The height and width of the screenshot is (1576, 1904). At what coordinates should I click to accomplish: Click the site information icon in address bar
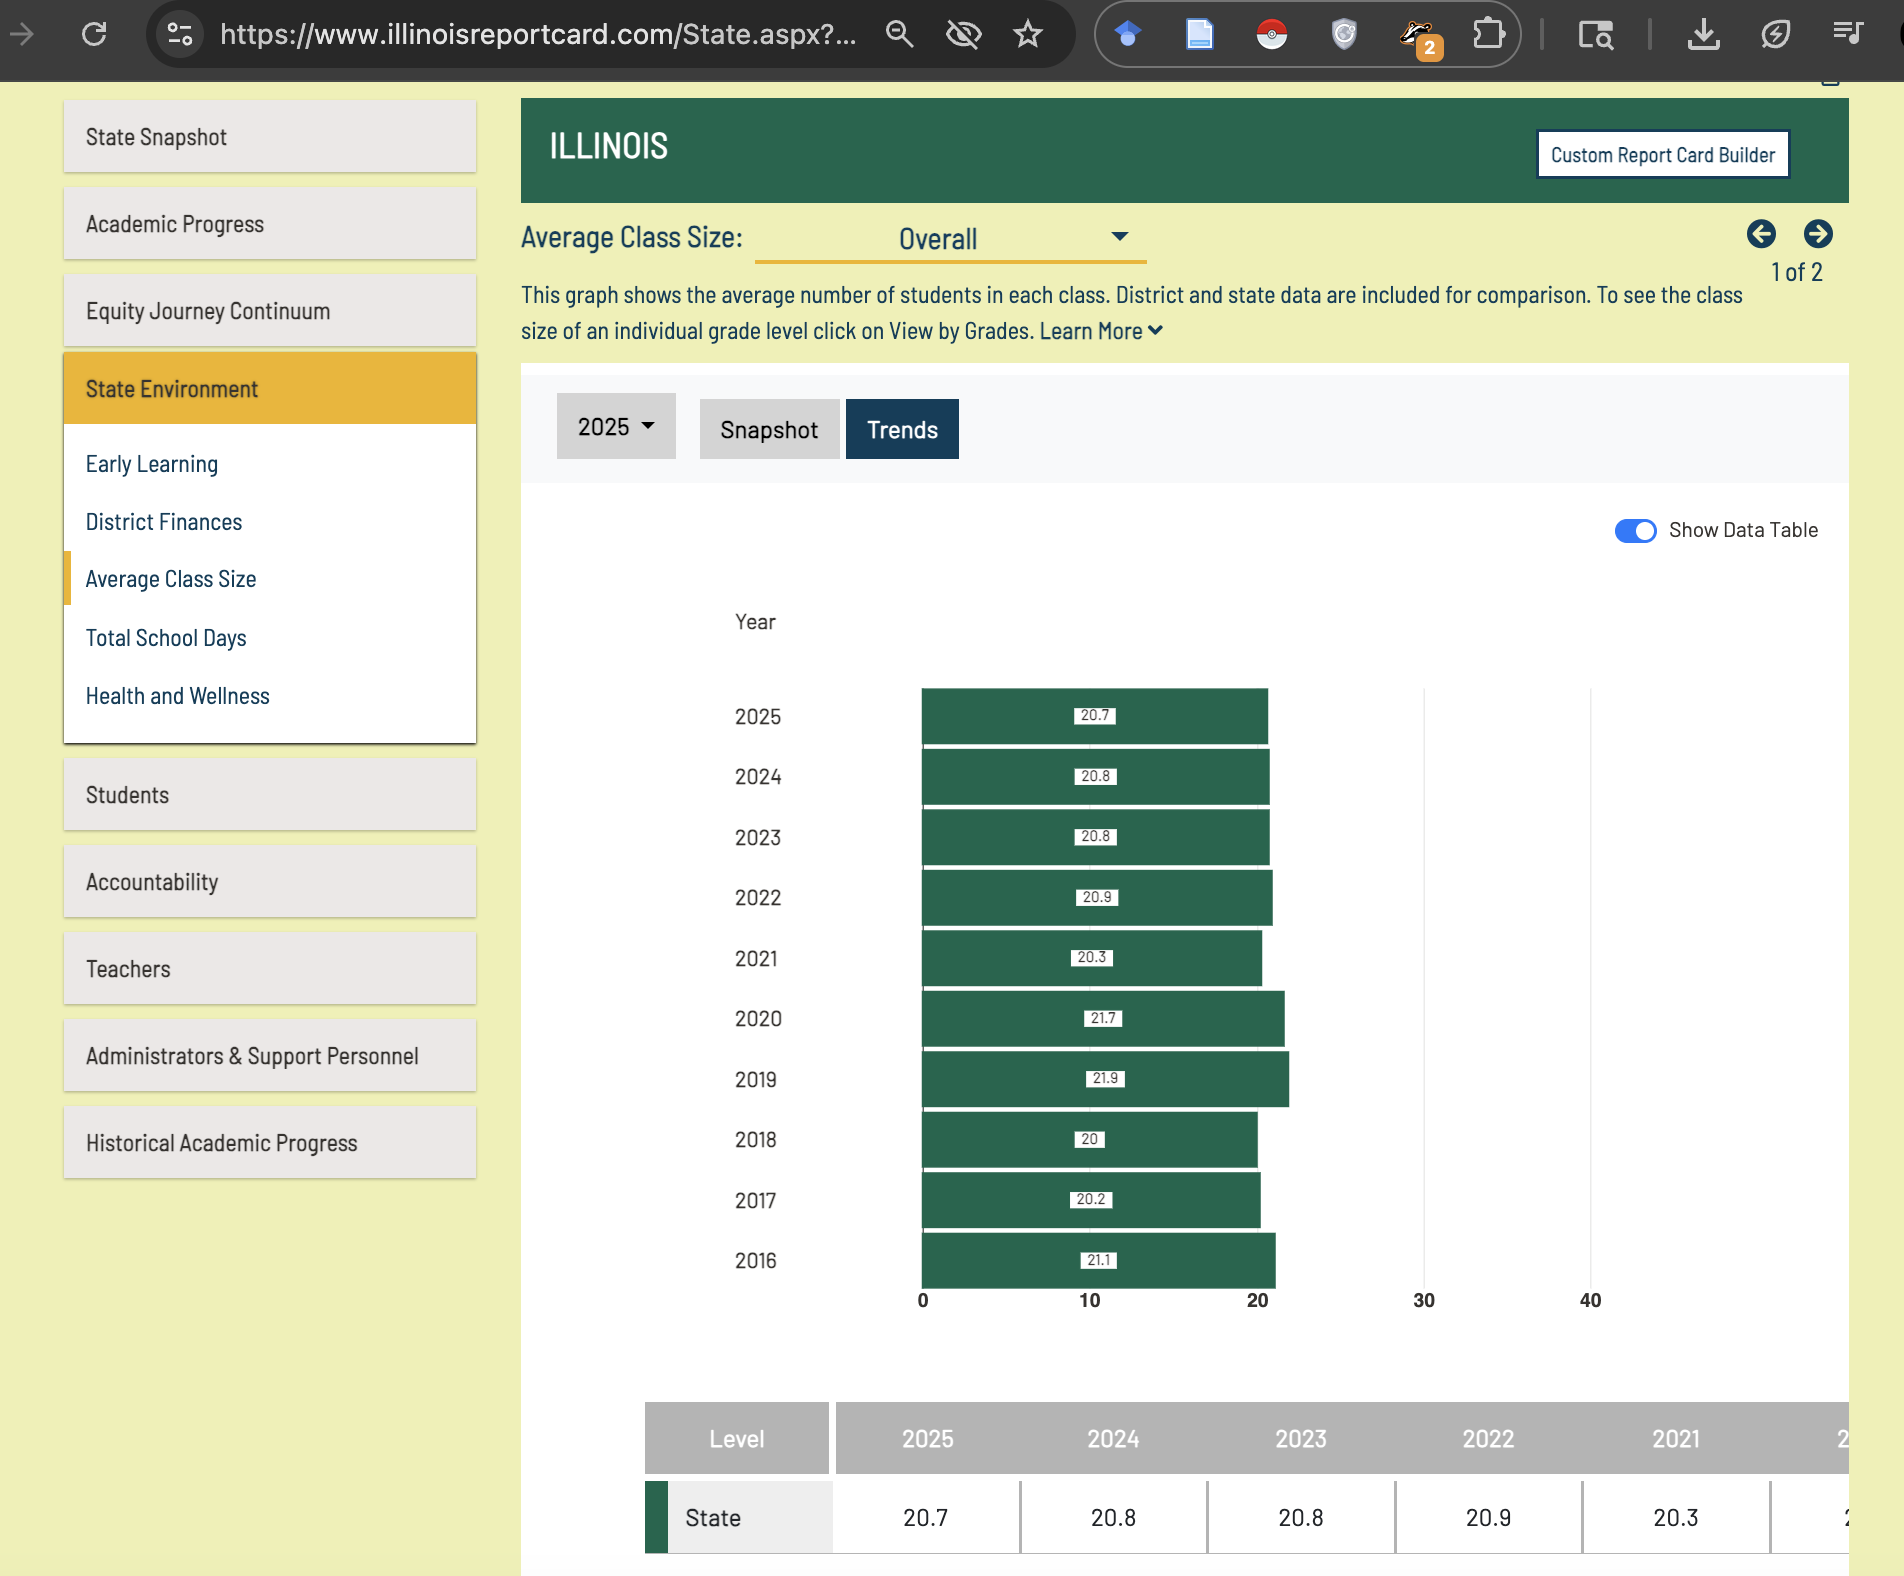[180, 35]
